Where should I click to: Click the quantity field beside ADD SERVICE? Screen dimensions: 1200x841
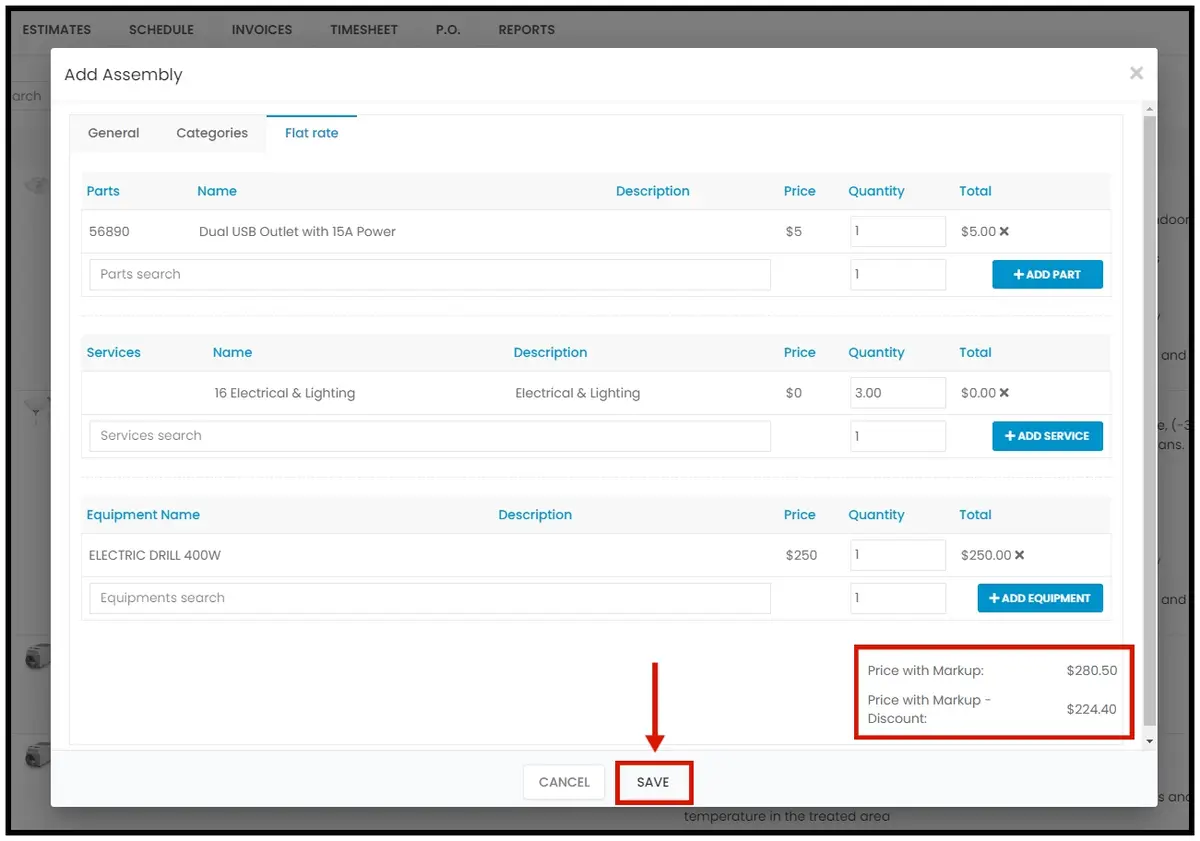(x=898, y=436)
